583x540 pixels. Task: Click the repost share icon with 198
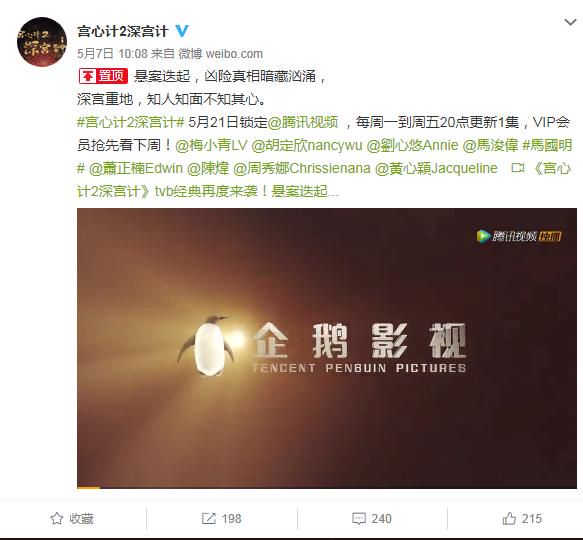click(x=209, y=518)
